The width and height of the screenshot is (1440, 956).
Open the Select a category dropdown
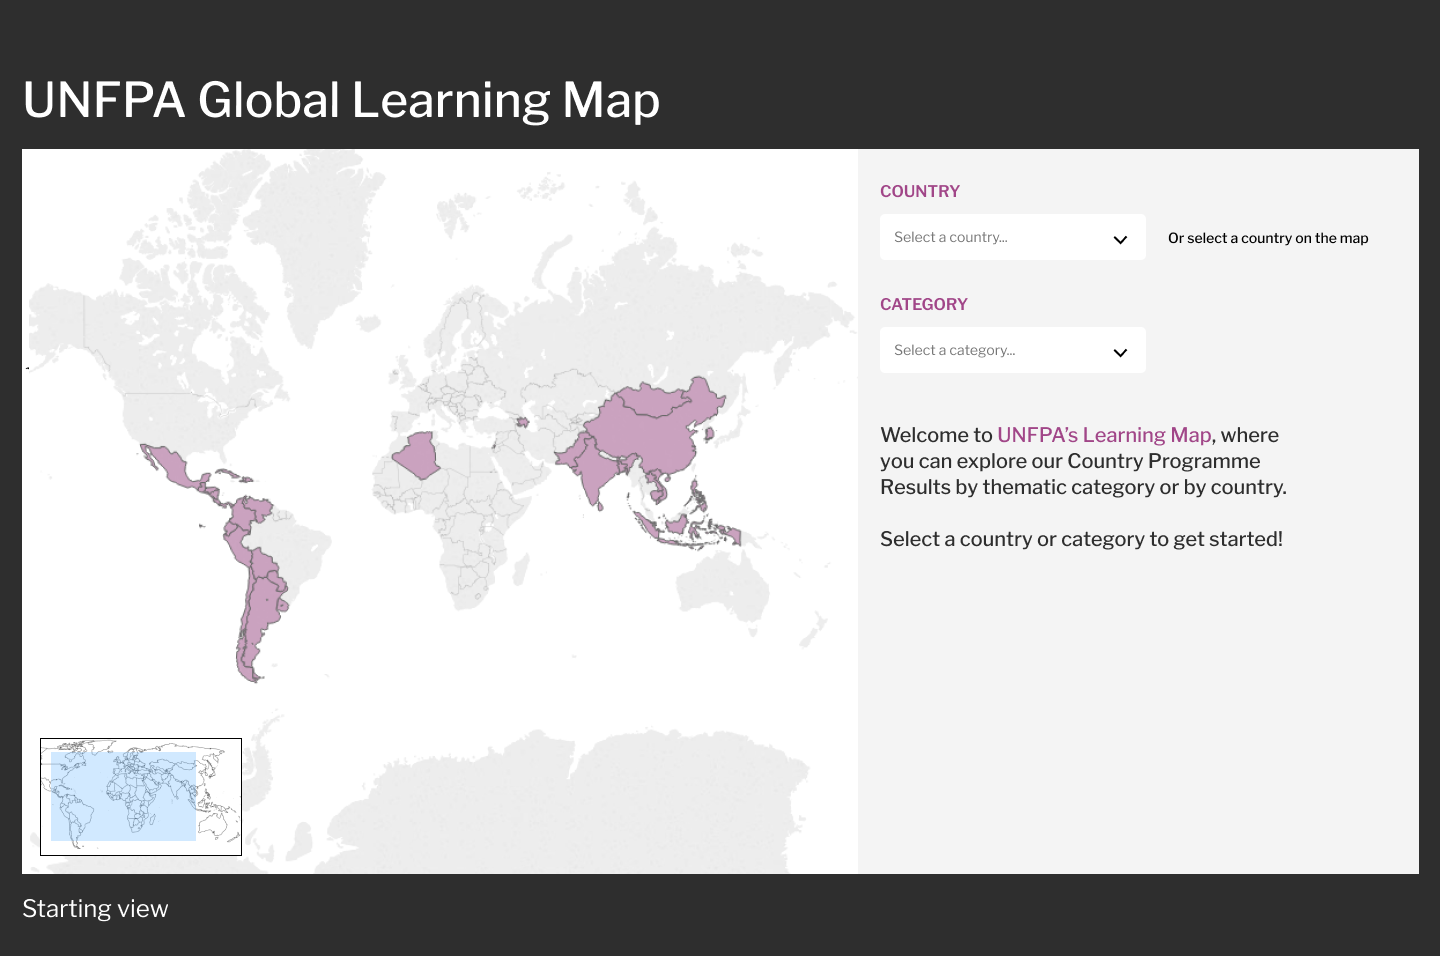(1012, 350)
